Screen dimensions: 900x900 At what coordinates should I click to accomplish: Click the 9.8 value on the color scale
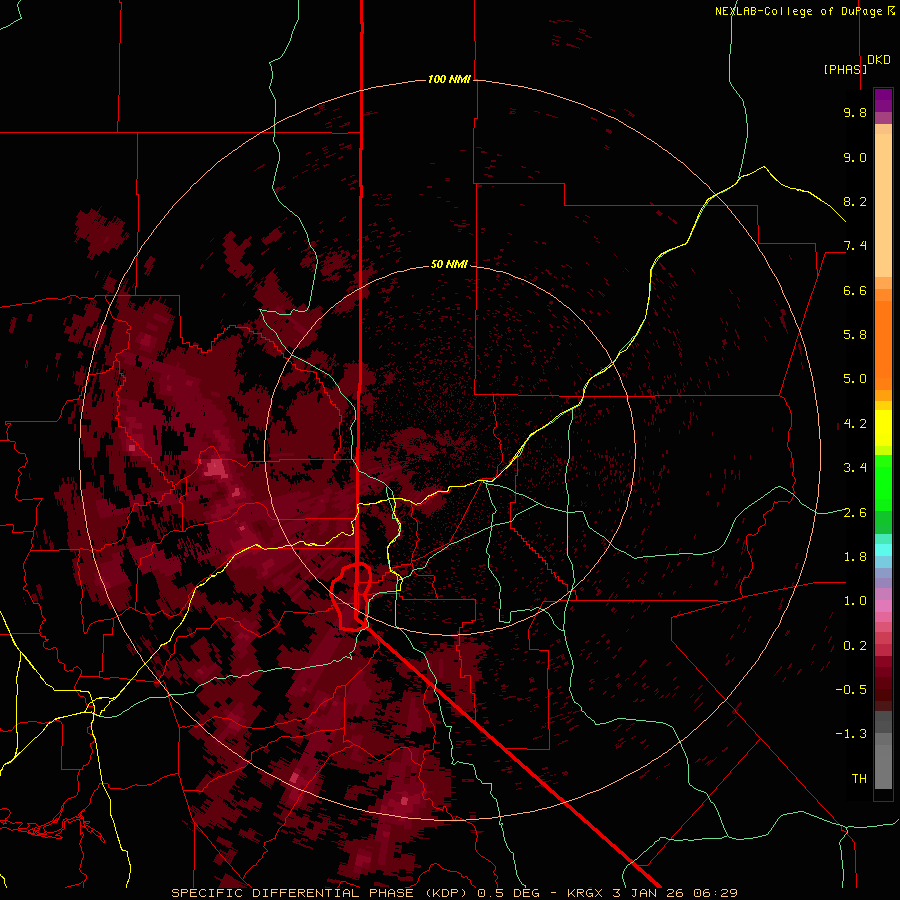coord(855,112)
